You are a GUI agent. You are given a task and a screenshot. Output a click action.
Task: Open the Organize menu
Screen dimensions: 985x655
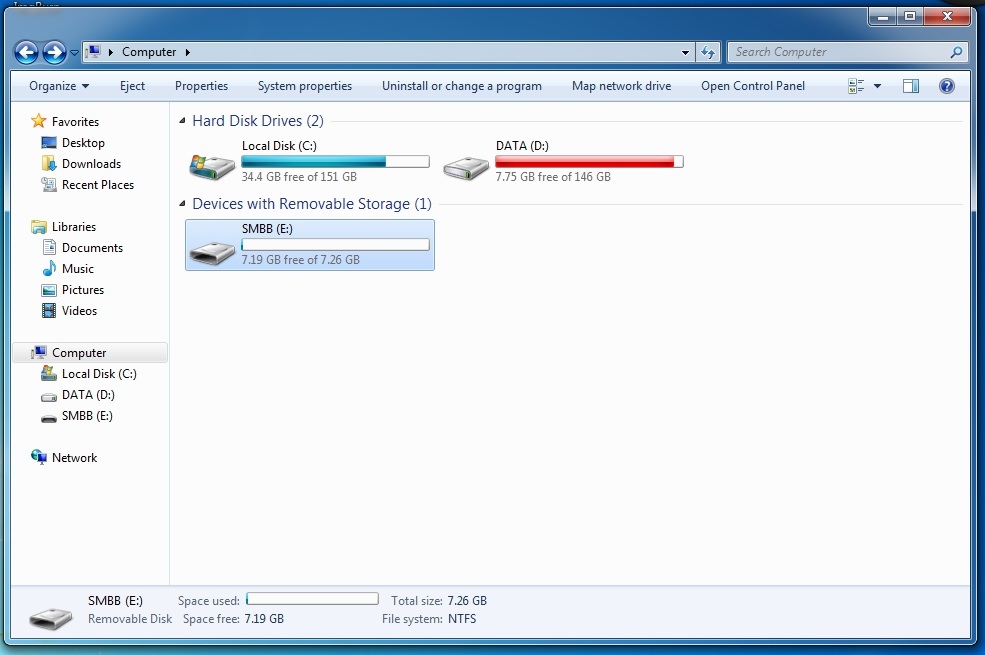tap(59, 86)
